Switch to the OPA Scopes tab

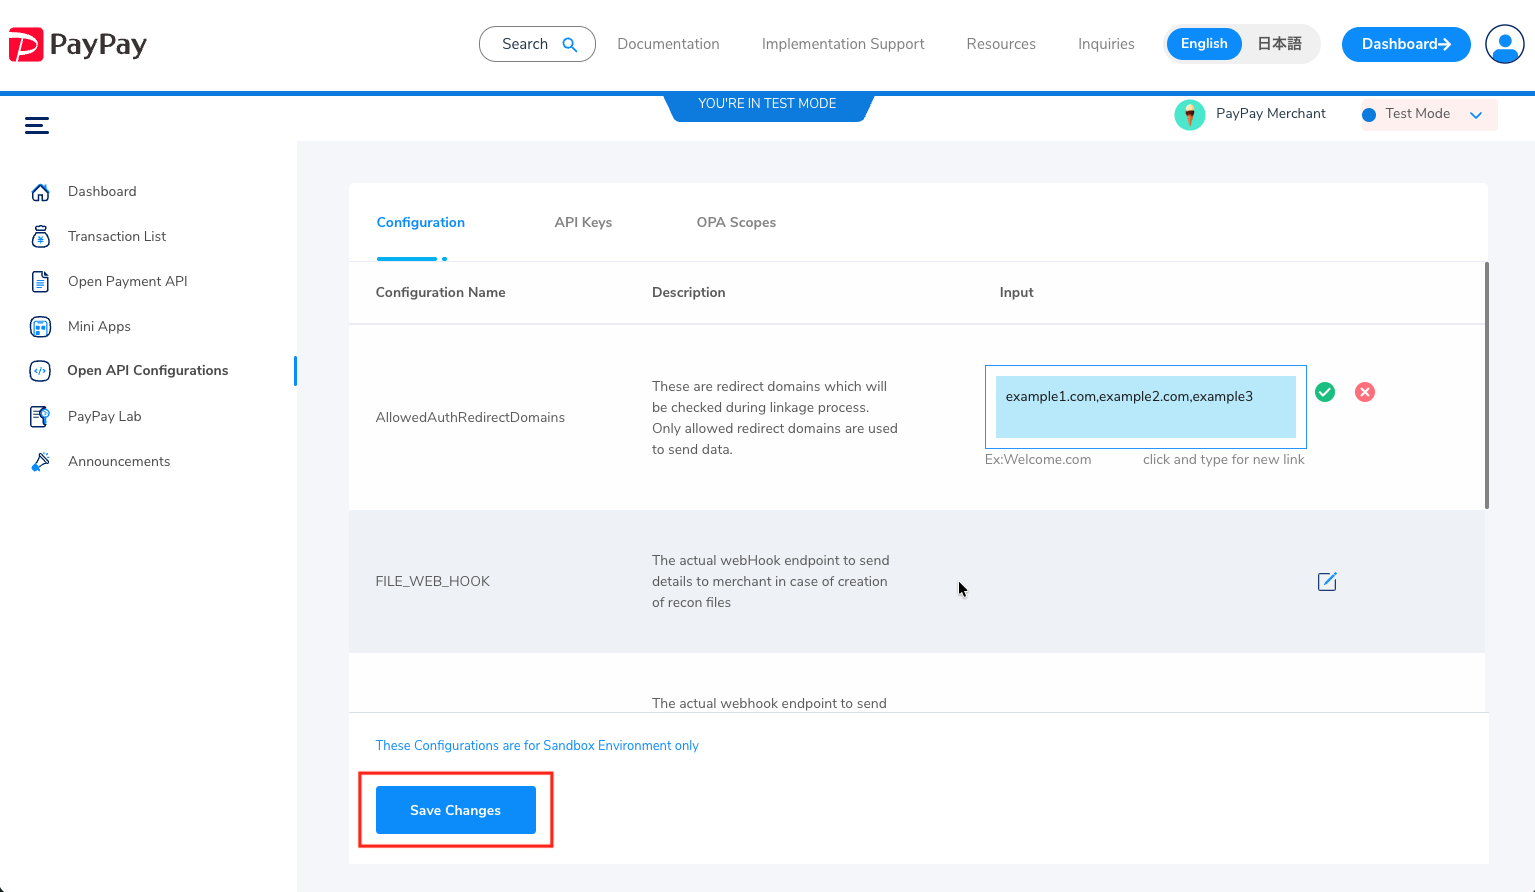point(736,223)
